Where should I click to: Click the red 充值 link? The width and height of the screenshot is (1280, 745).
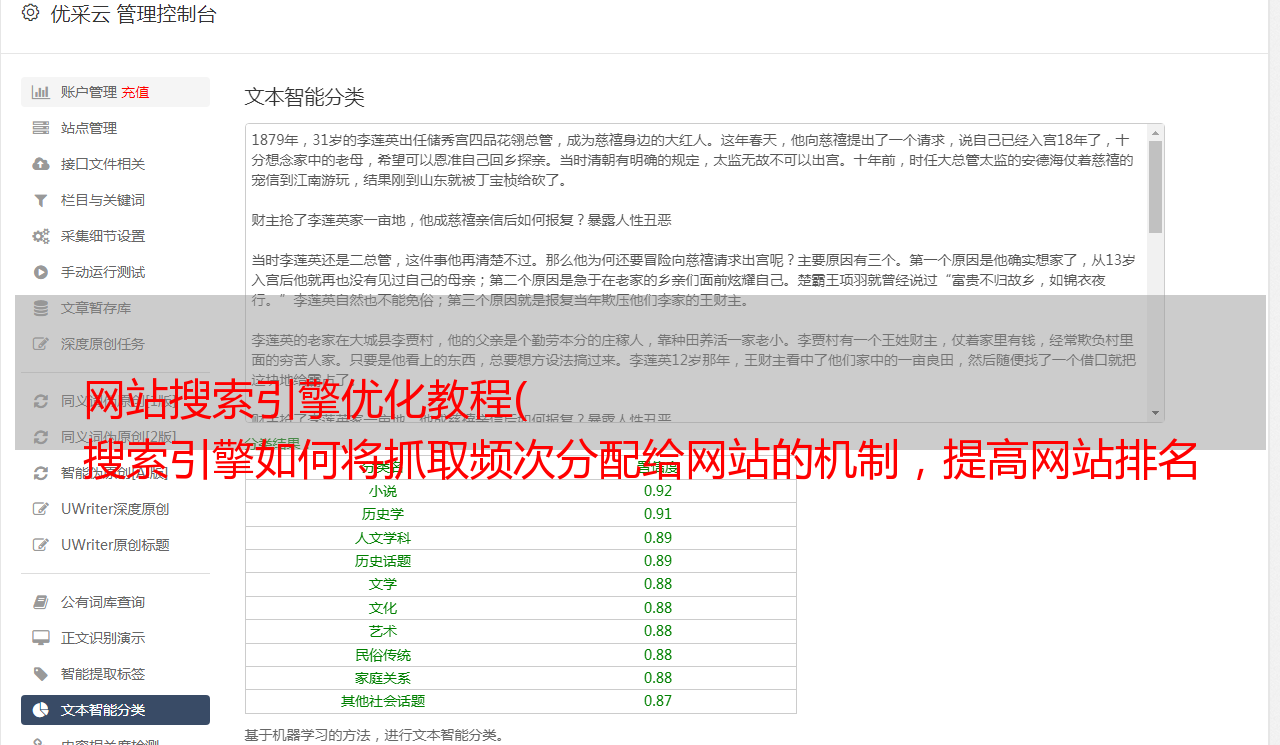pos(136,92)
